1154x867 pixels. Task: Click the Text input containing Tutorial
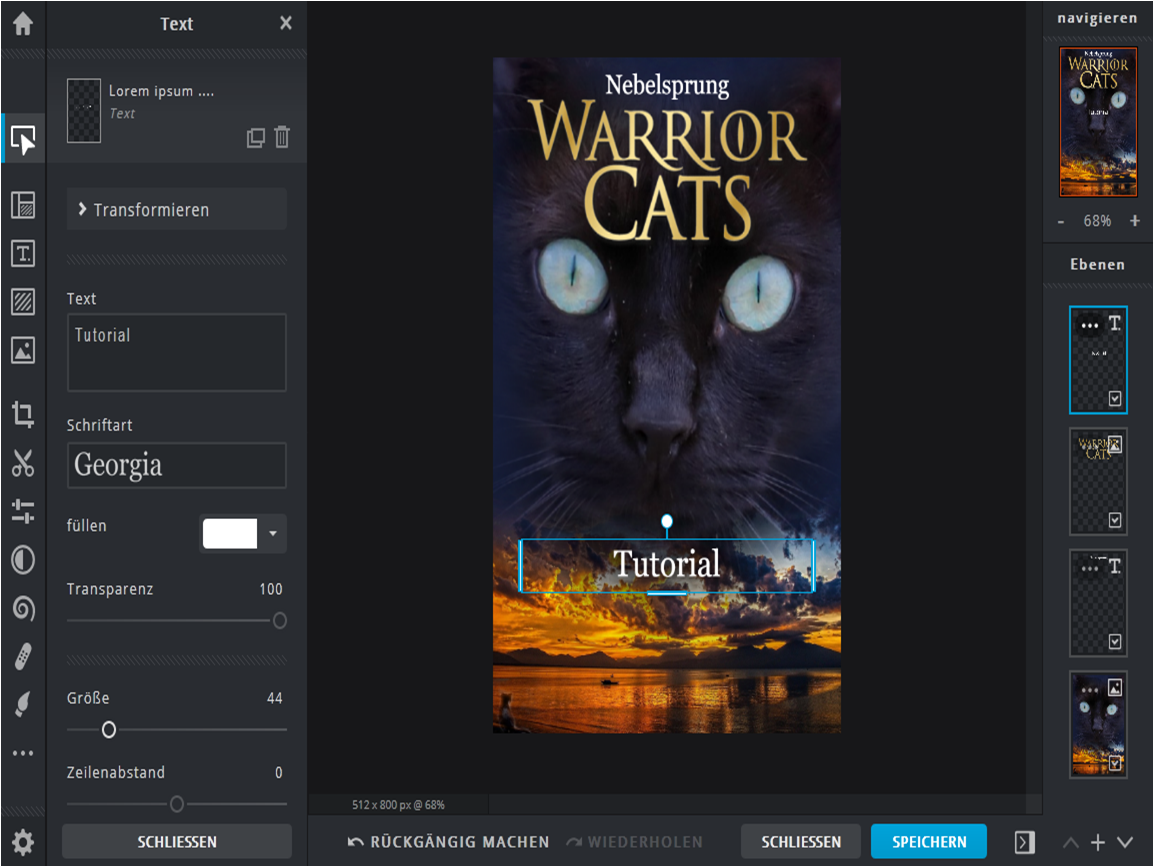pyautogui.click(x=177, y=353)
